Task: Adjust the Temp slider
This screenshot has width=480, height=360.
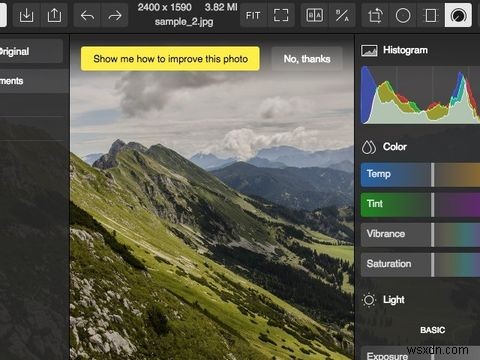Action: pyautogui.click(x=420, y=175)
